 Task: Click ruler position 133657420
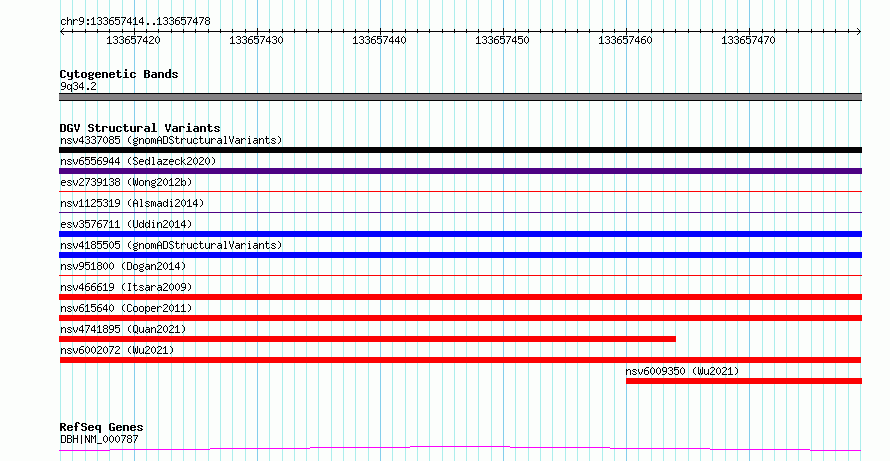click(133, 40)
